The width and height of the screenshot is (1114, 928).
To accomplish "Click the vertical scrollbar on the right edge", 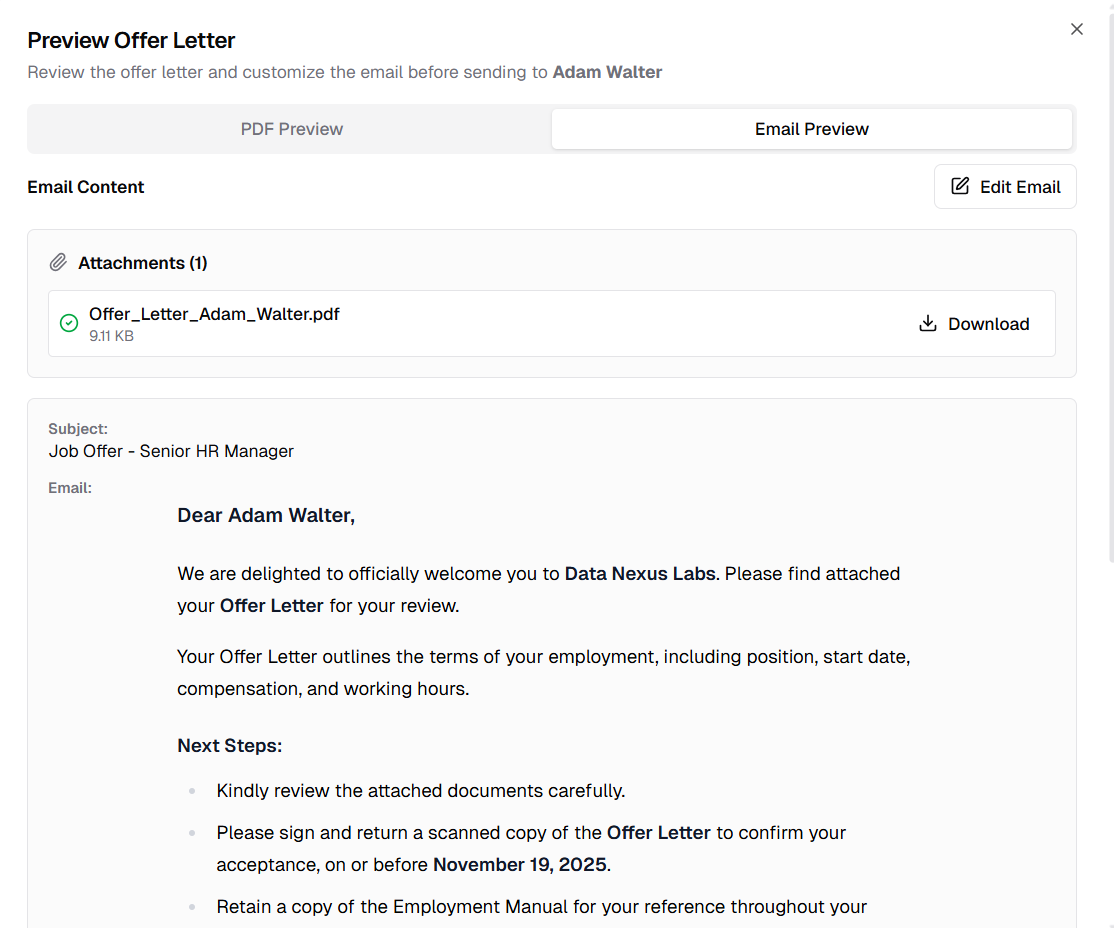I will 1110,300.
